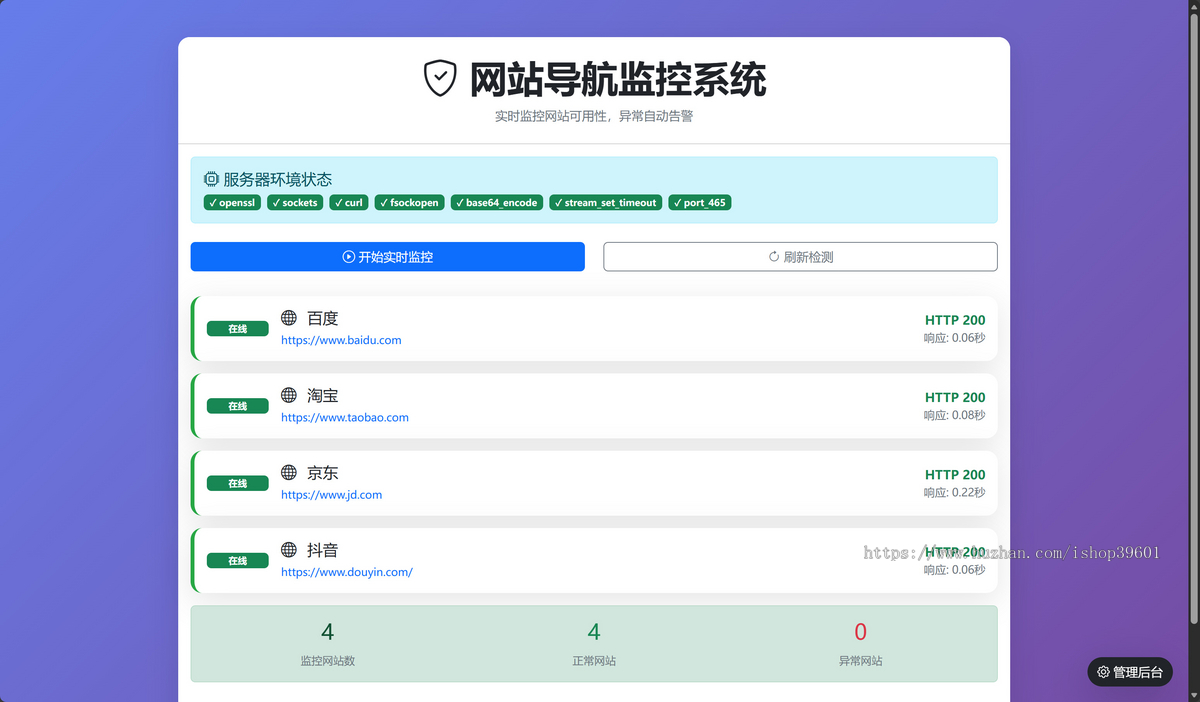
Task: Click the robot icon beside 服务器环境状态
Action: tap(211, 178)
